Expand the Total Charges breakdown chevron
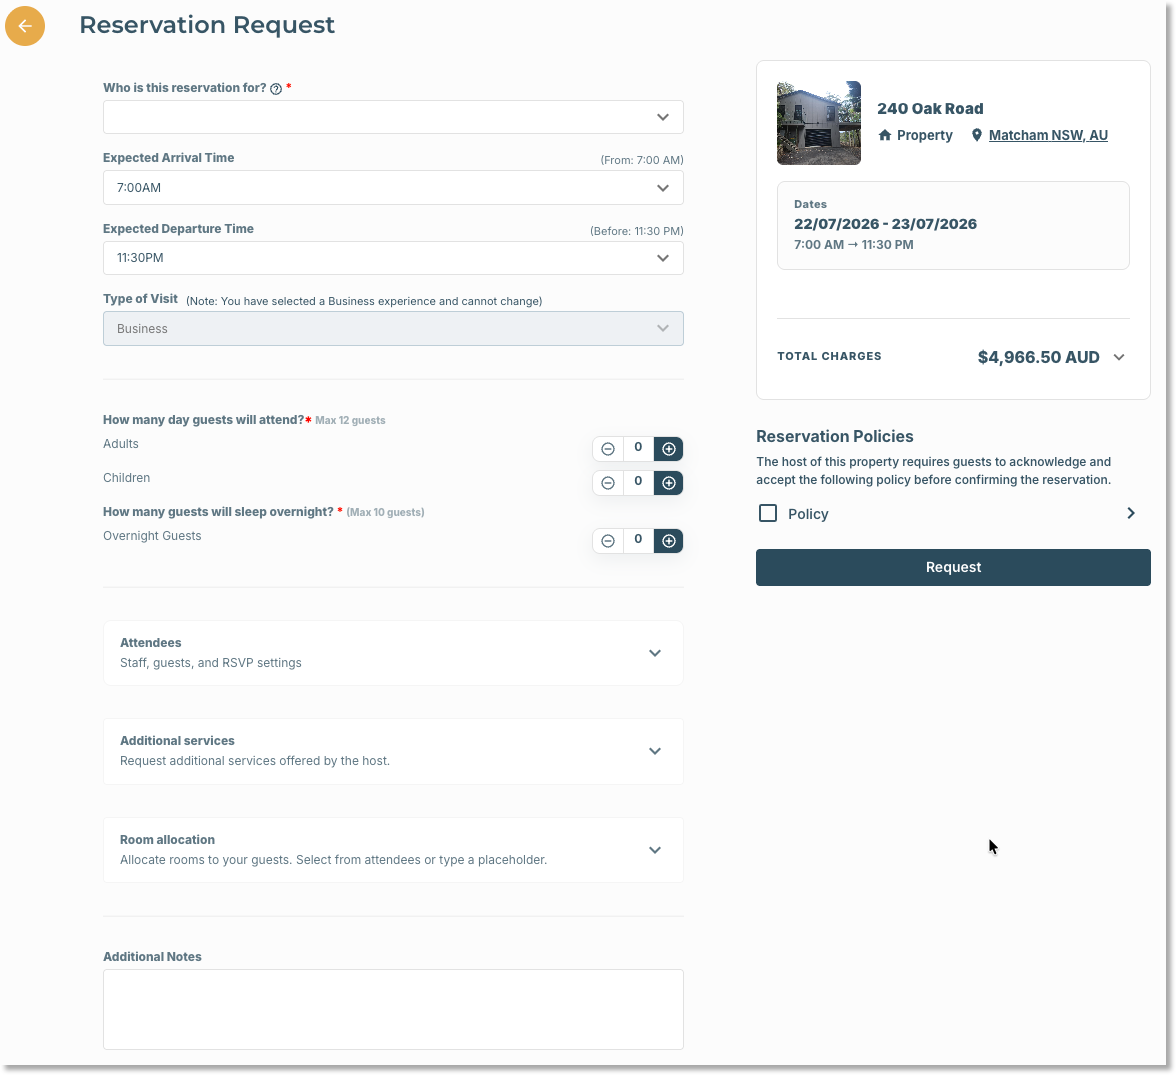This screenshot has width=1176, height=1075. 1119,357
